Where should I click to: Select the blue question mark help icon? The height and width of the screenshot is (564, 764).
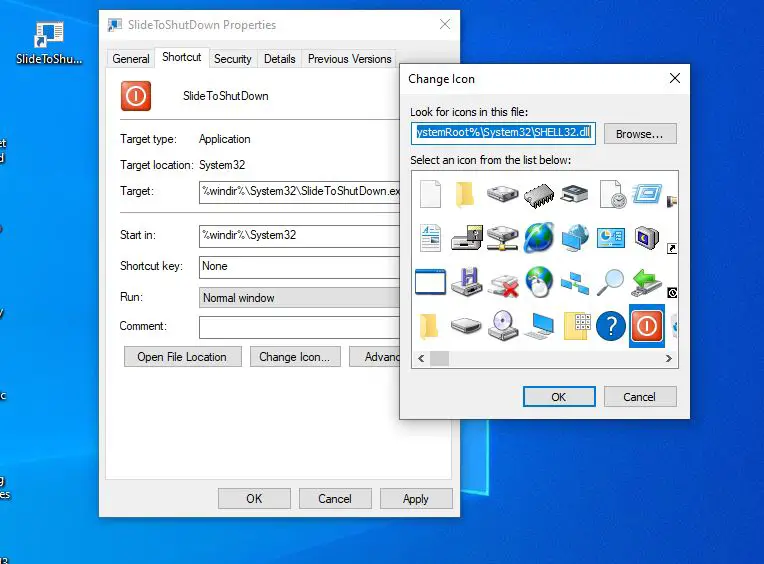pos(611,326)
